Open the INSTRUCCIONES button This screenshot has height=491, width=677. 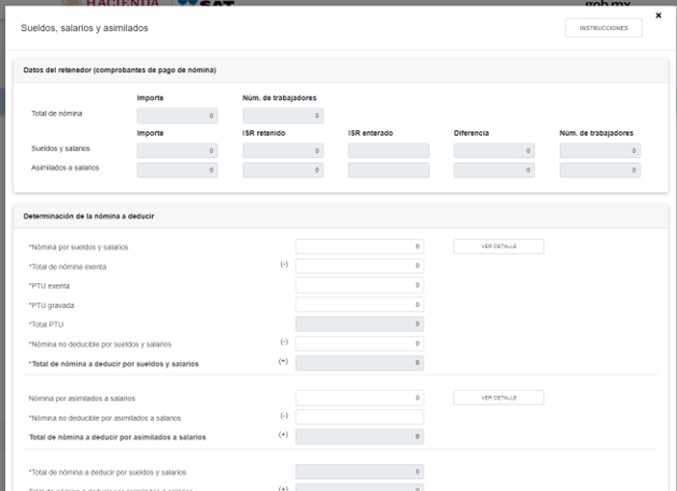pyautogui.click(x=603, y=28)
